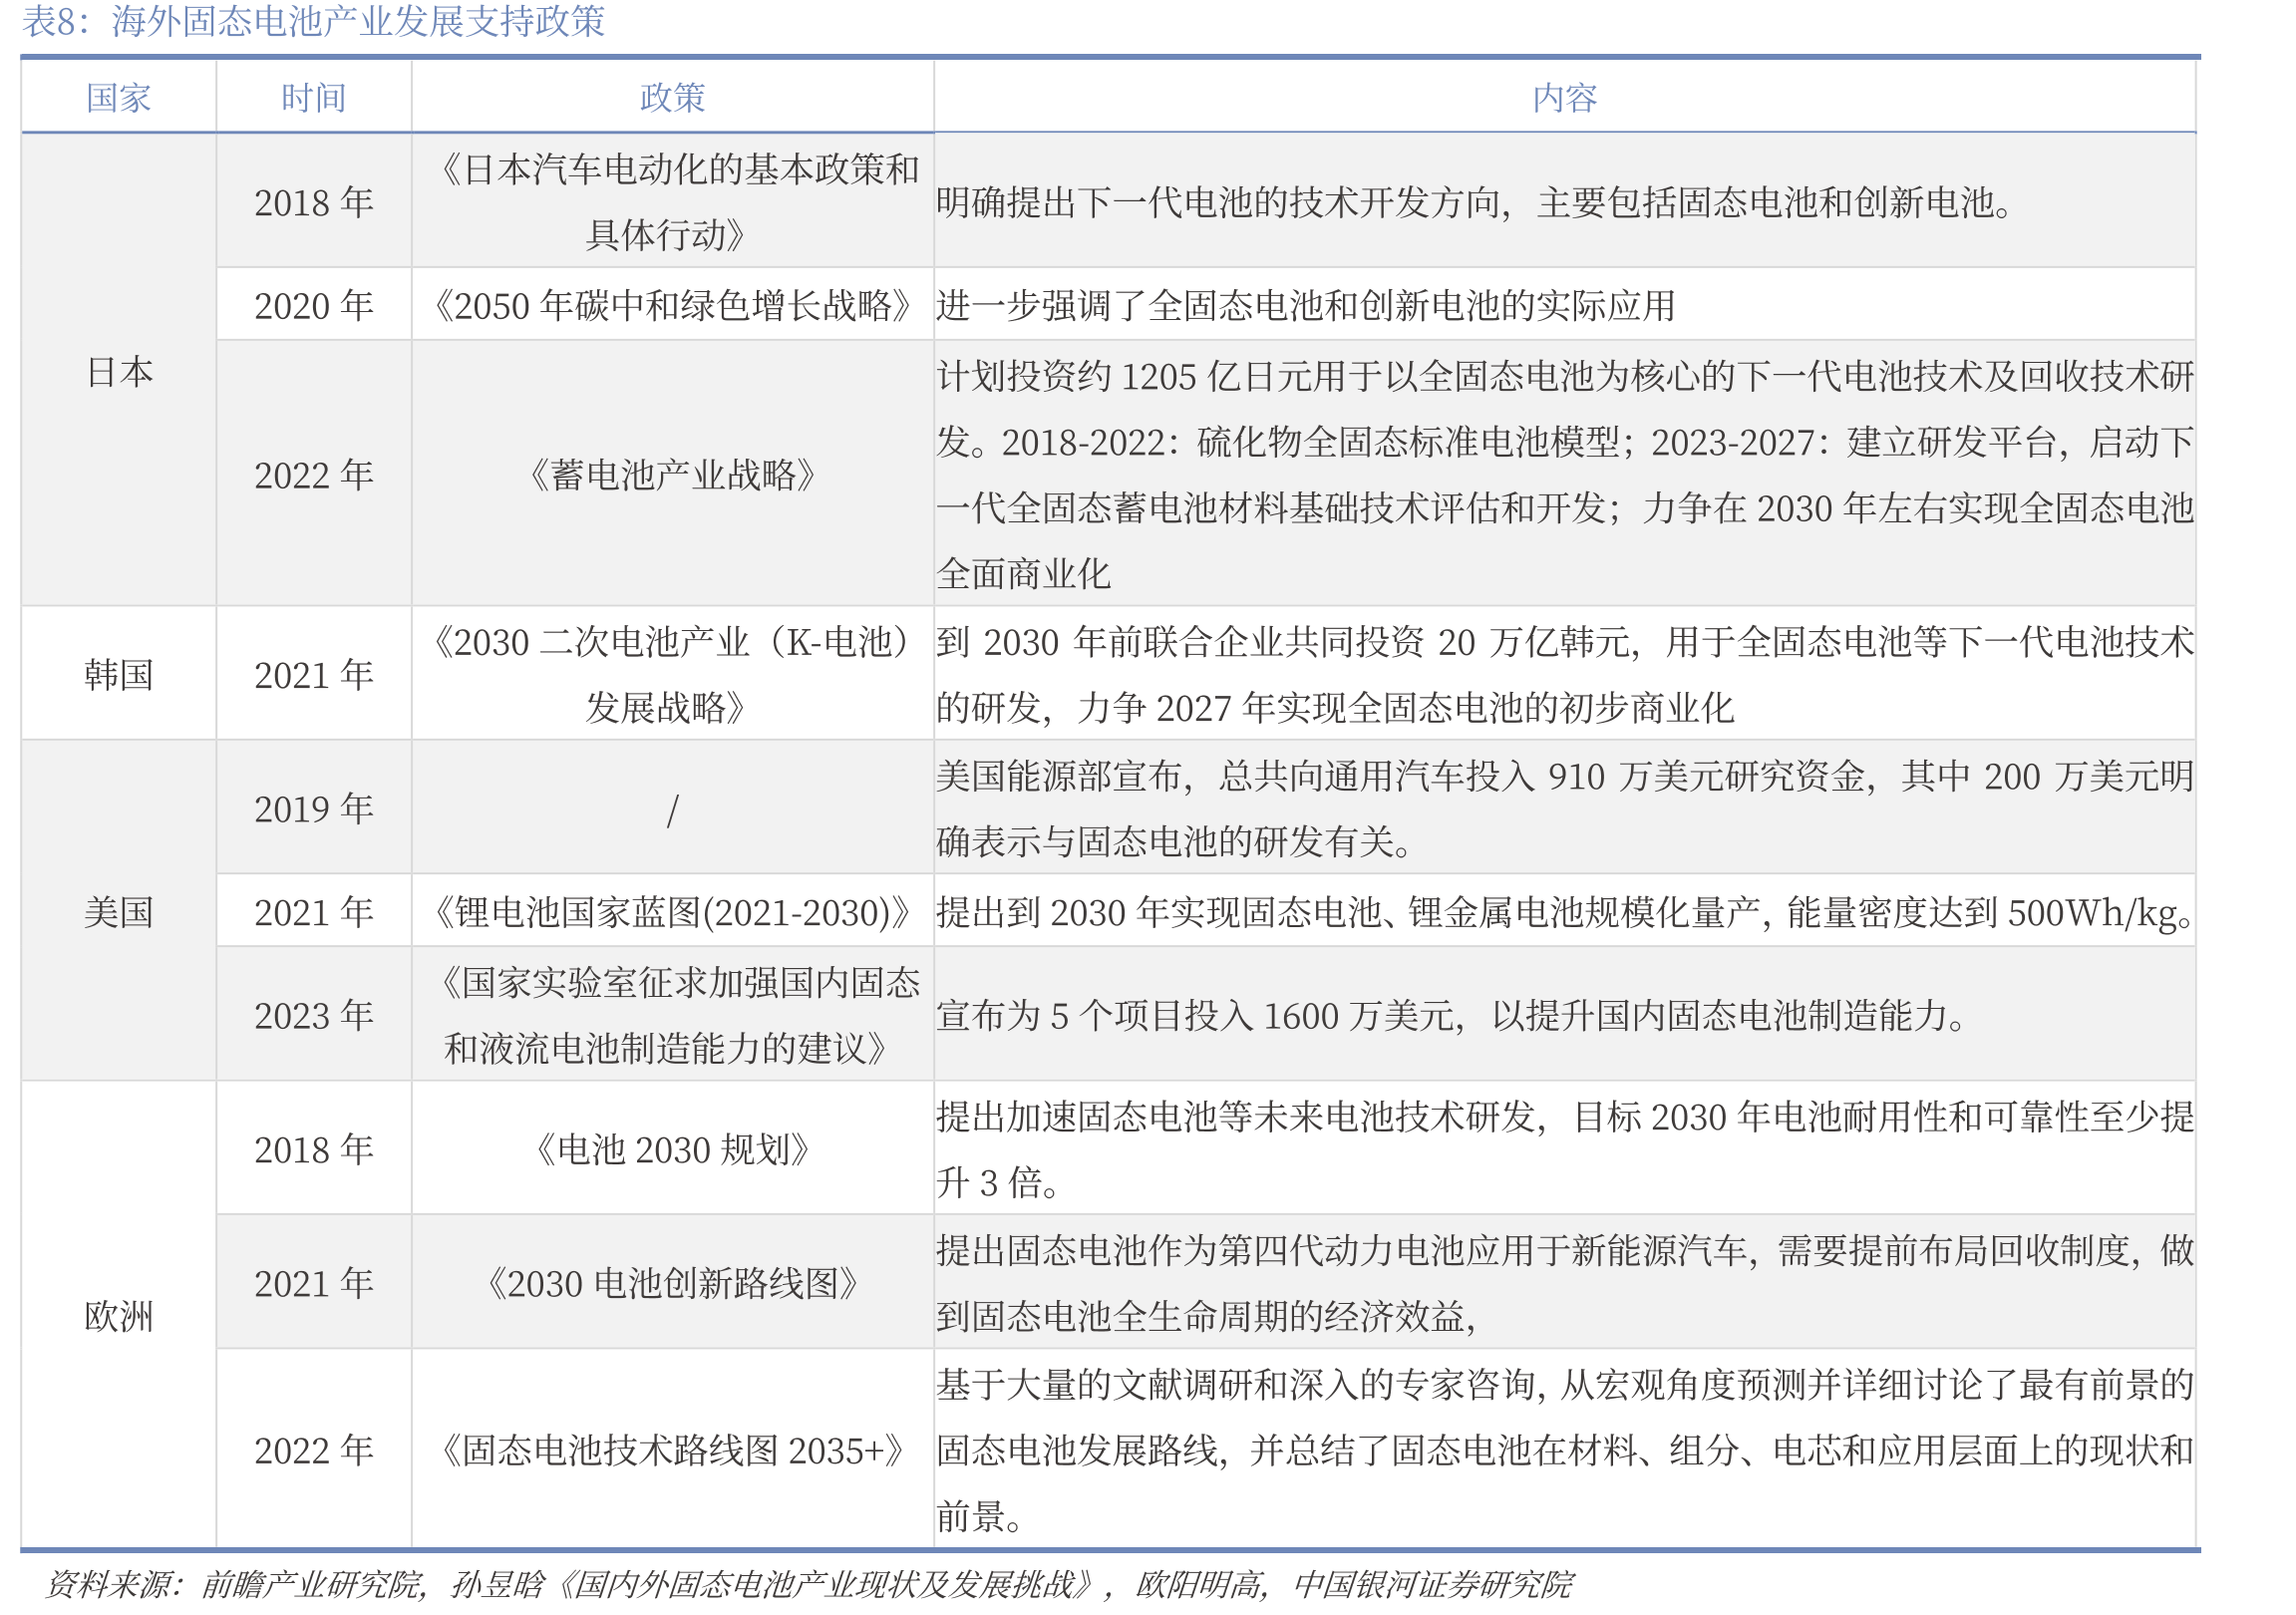Select the 政策 column header
This screenshot has height=1615, width=2296.
tap(672, 98)
